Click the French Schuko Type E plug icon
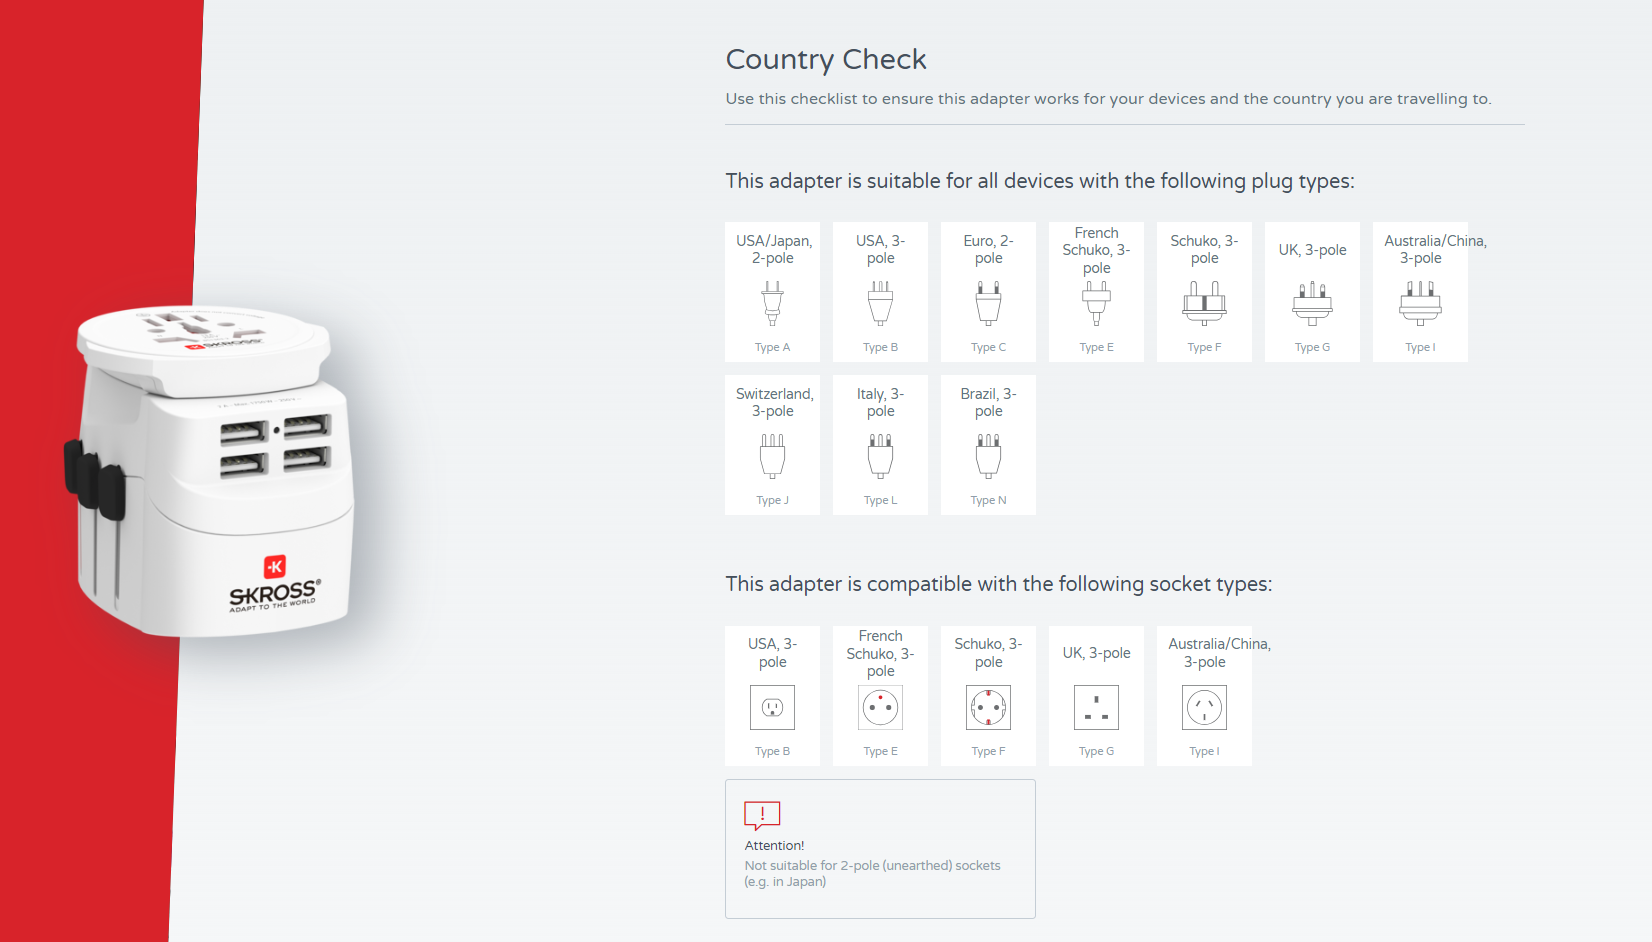 click(1096, 303)
